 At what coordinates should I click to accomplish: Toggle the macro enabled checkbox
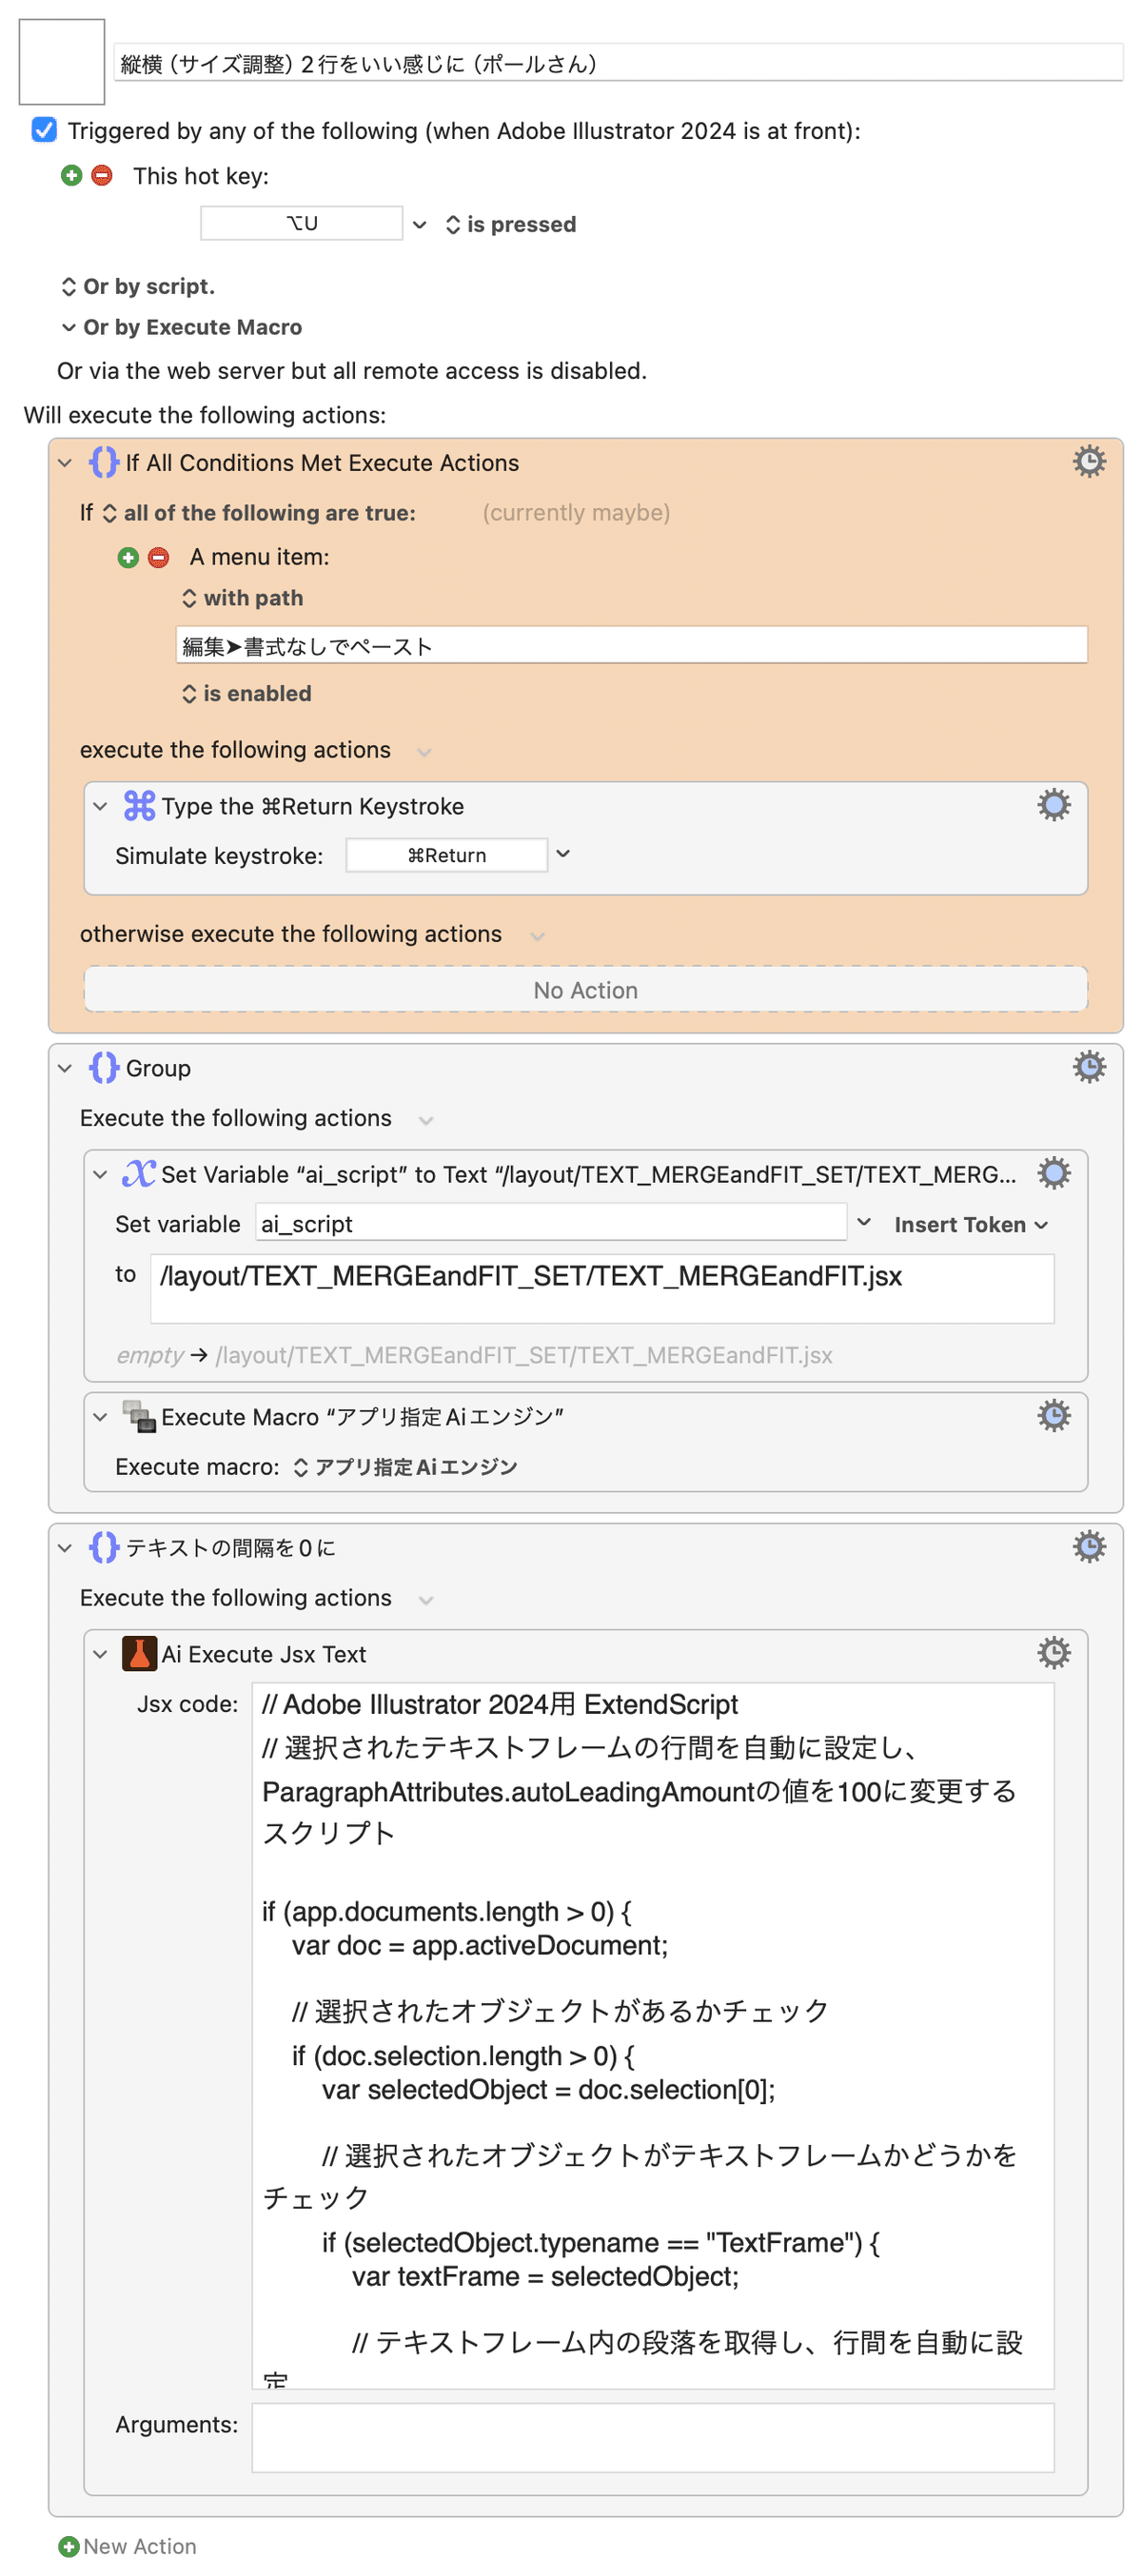(x=44, y=130)
